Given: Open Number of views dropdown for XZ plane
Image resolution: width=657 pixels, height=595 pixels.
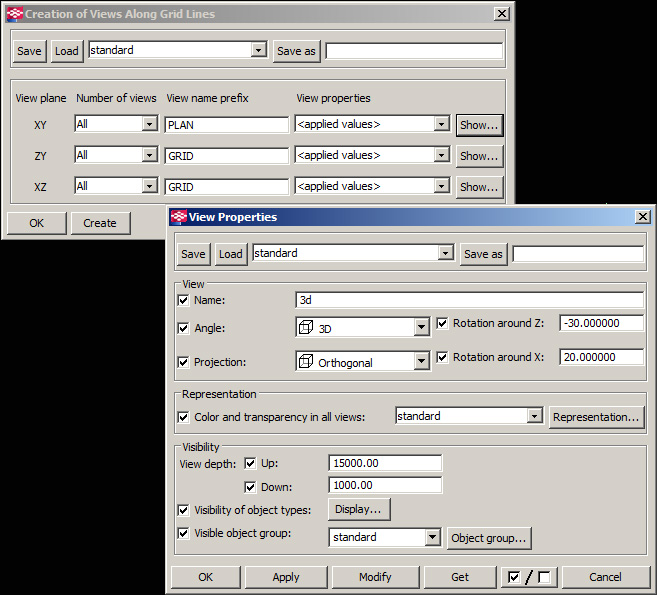Looking at the screenshot, I should 149,186.
